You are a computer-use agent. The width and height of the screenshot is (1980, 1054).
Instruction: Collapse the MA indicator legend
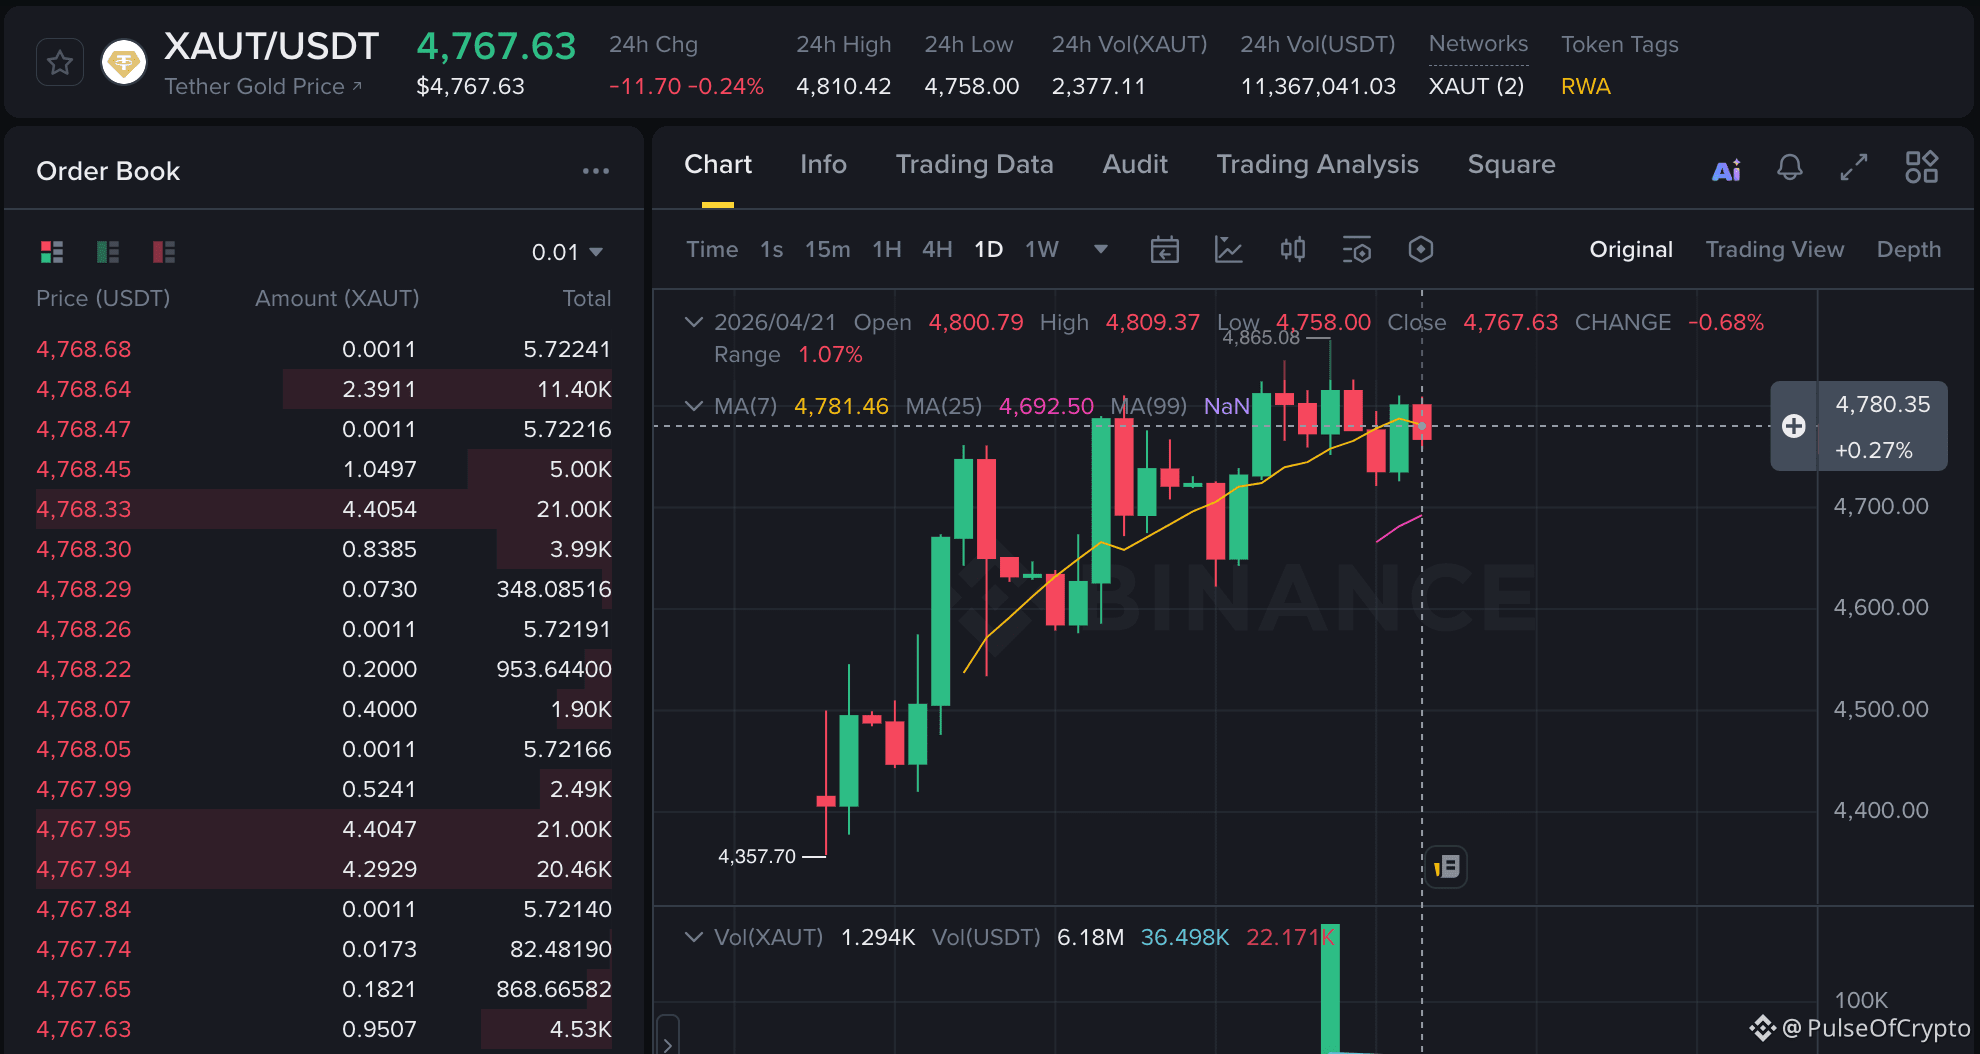click(x=693, y=406)
